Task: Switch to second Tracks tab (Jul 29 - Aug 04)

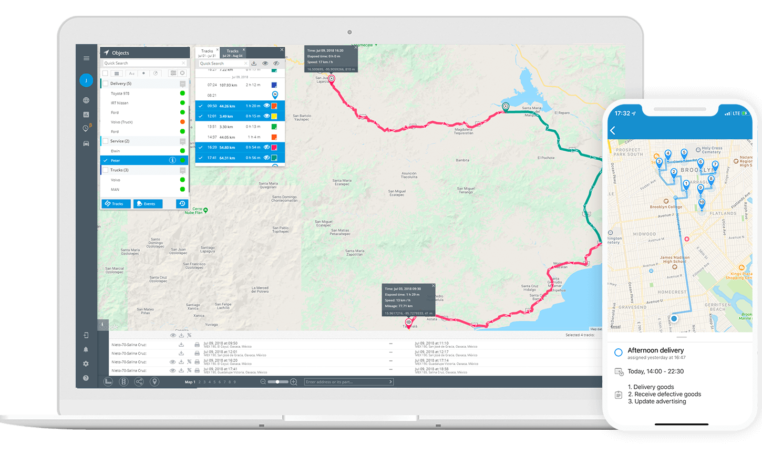Action: point(232,53)
